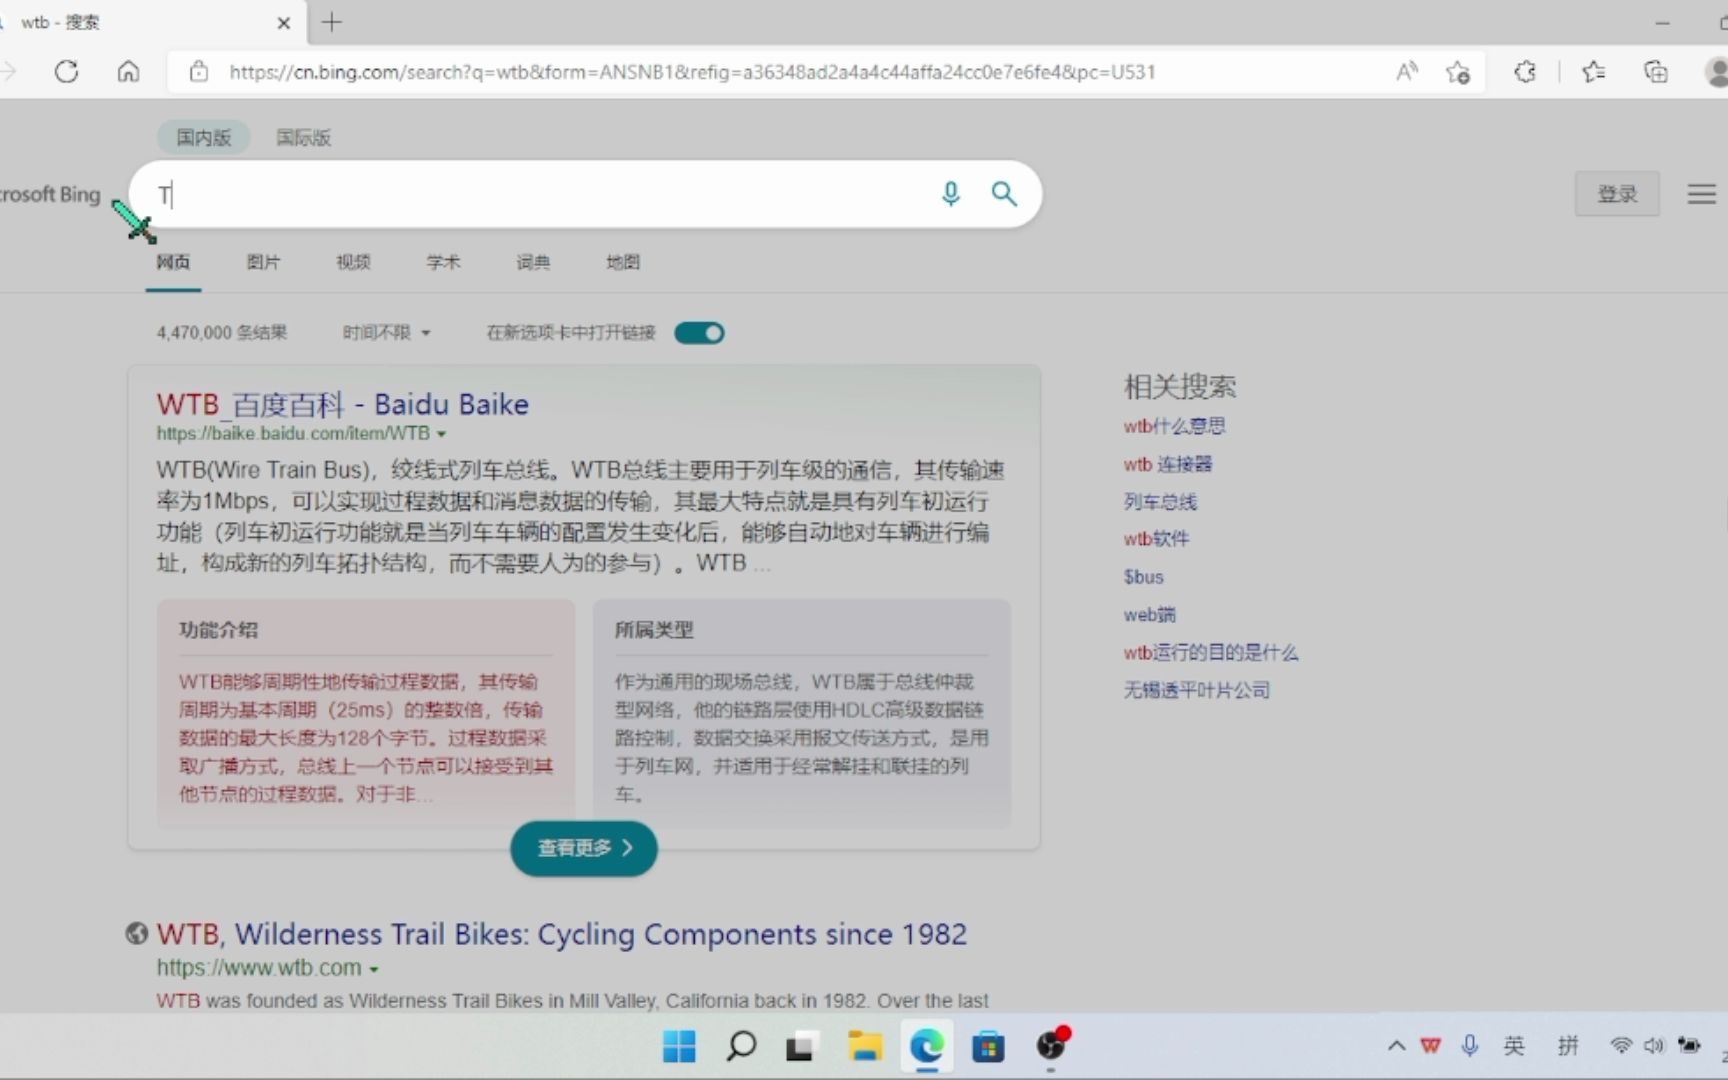Screen dimensions: 1728x1080
Task: Open WTB Wilderness Trail Bikes result link
Action: (561, 934)
